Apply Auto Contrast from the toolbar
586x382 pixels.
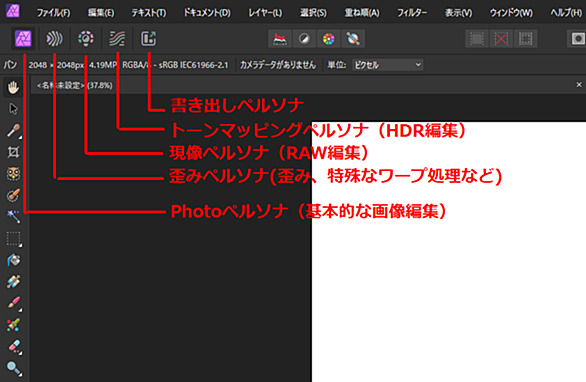pyautogui.click(x=304, y=39)
